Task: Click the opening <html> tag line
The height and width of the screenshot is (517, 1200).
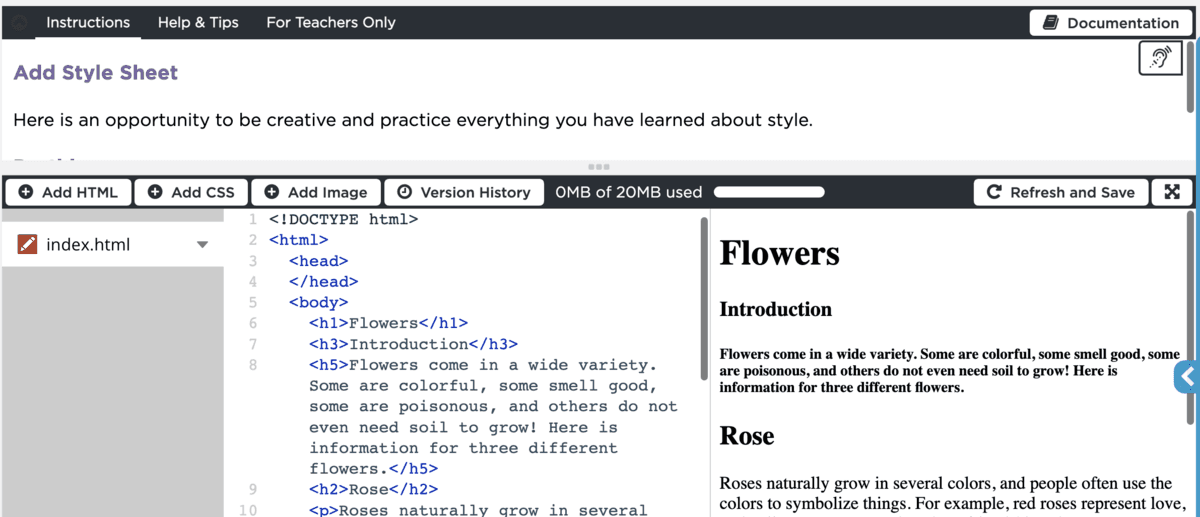Action: 298,240
